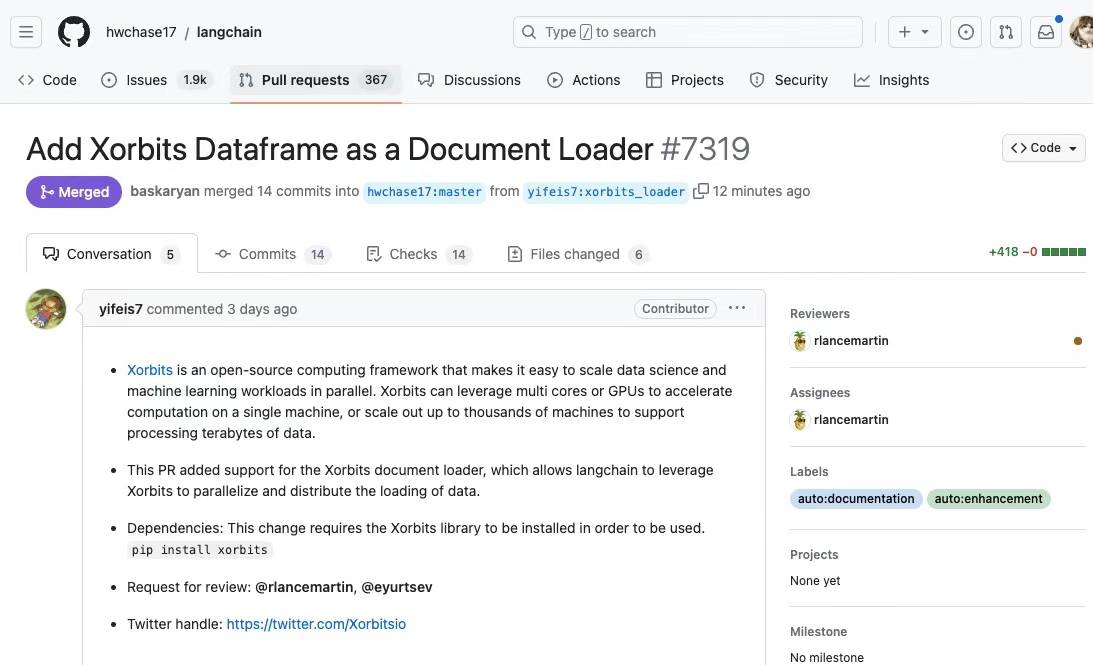The height and width of the screenshot is (665, 1093).
Task: Open the hwchase17:master base branch
Action: coord(424,192)
